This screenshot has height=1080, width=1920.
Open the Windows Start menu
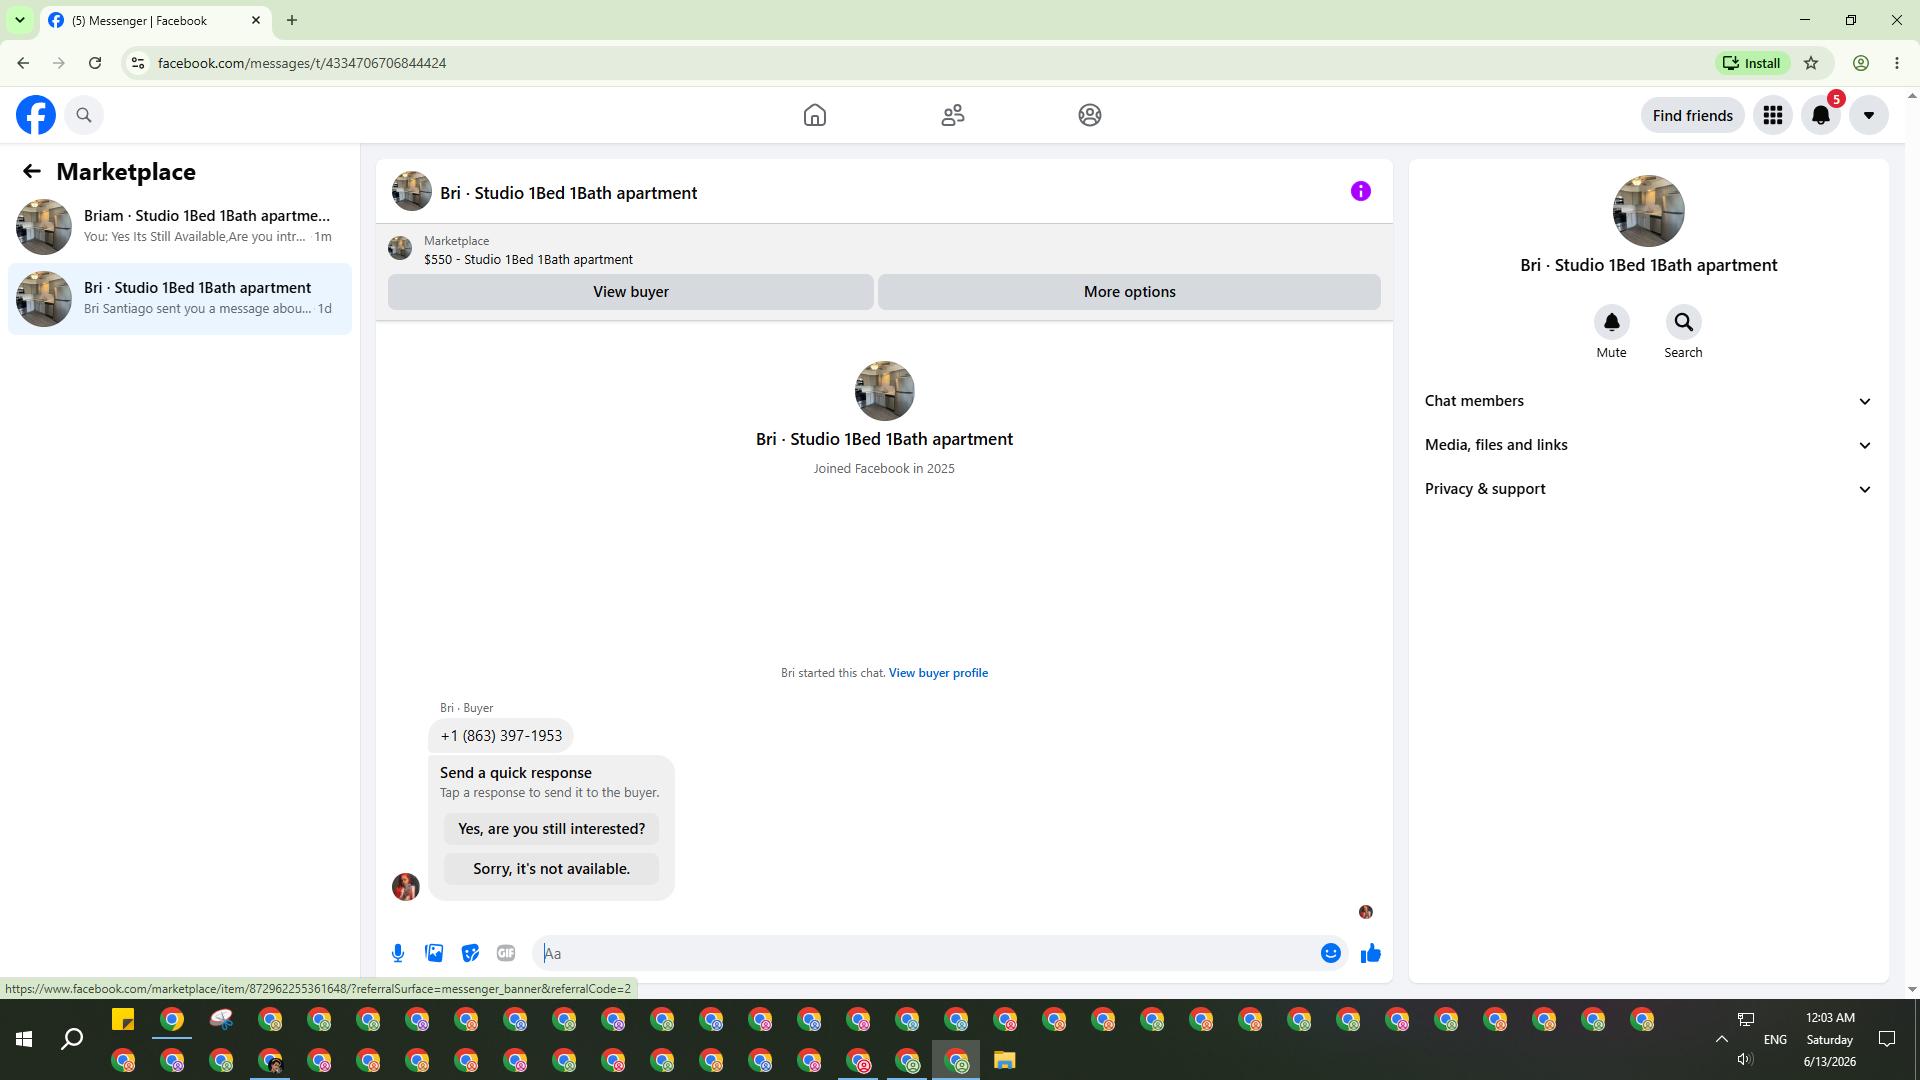(24, 1040)
